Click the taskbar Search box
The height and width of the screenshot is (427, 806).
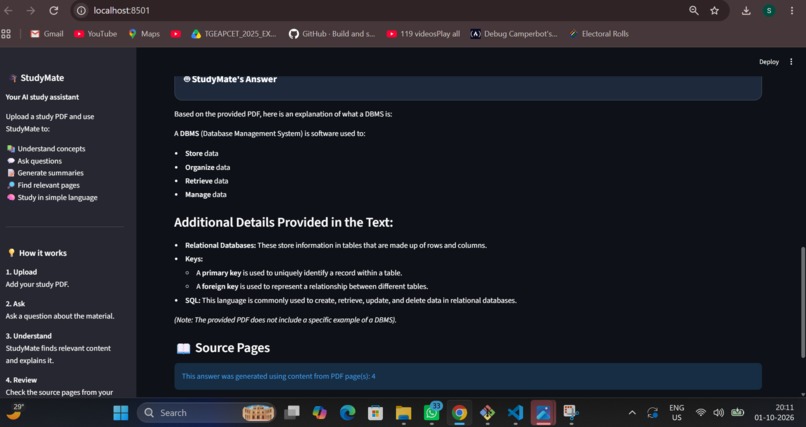click(207, 413)
